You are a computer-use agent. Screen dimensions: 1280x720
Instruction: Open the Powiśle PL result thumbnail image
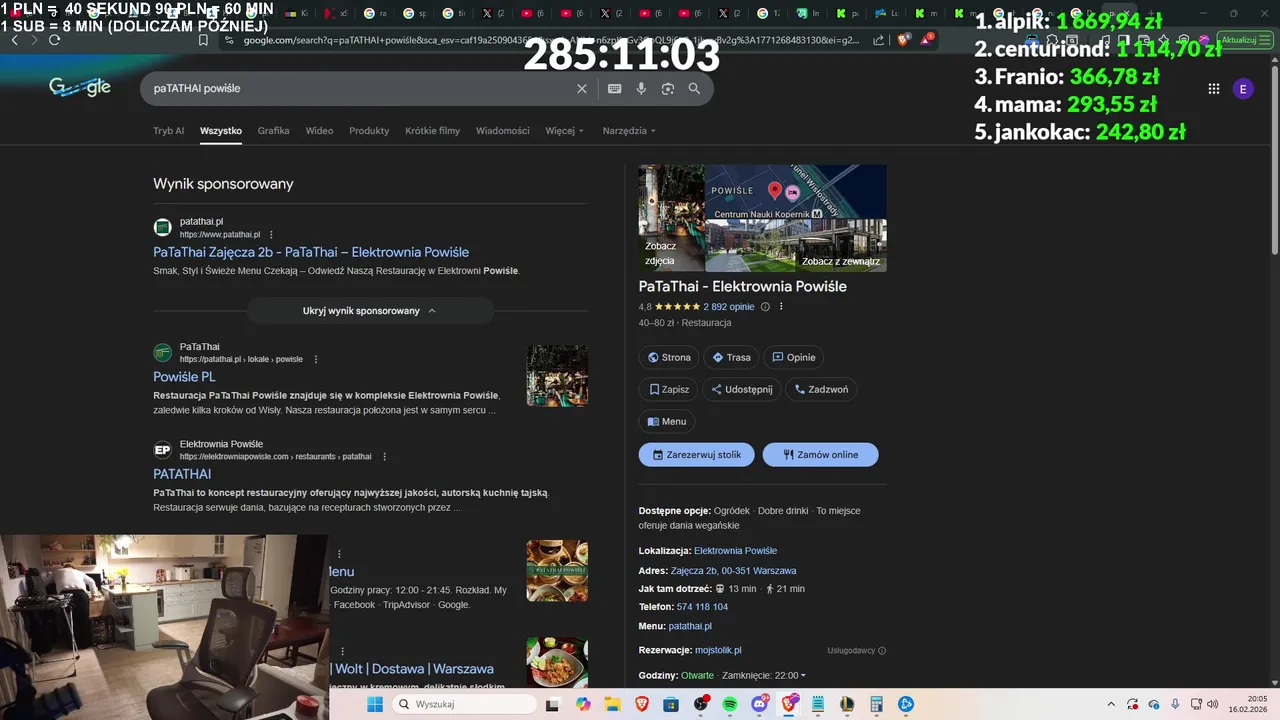pyautogui.click(x=557, y=376)
